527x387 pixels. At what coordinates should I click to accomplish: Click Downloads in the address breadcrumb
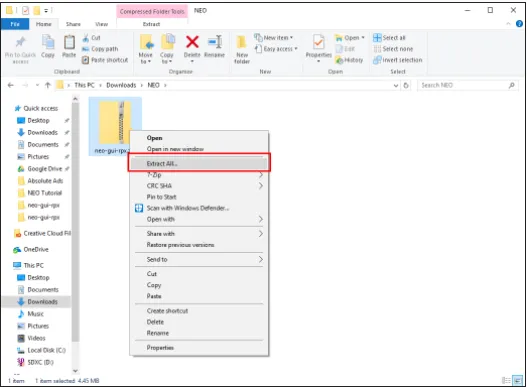click(x=121, y=85)
